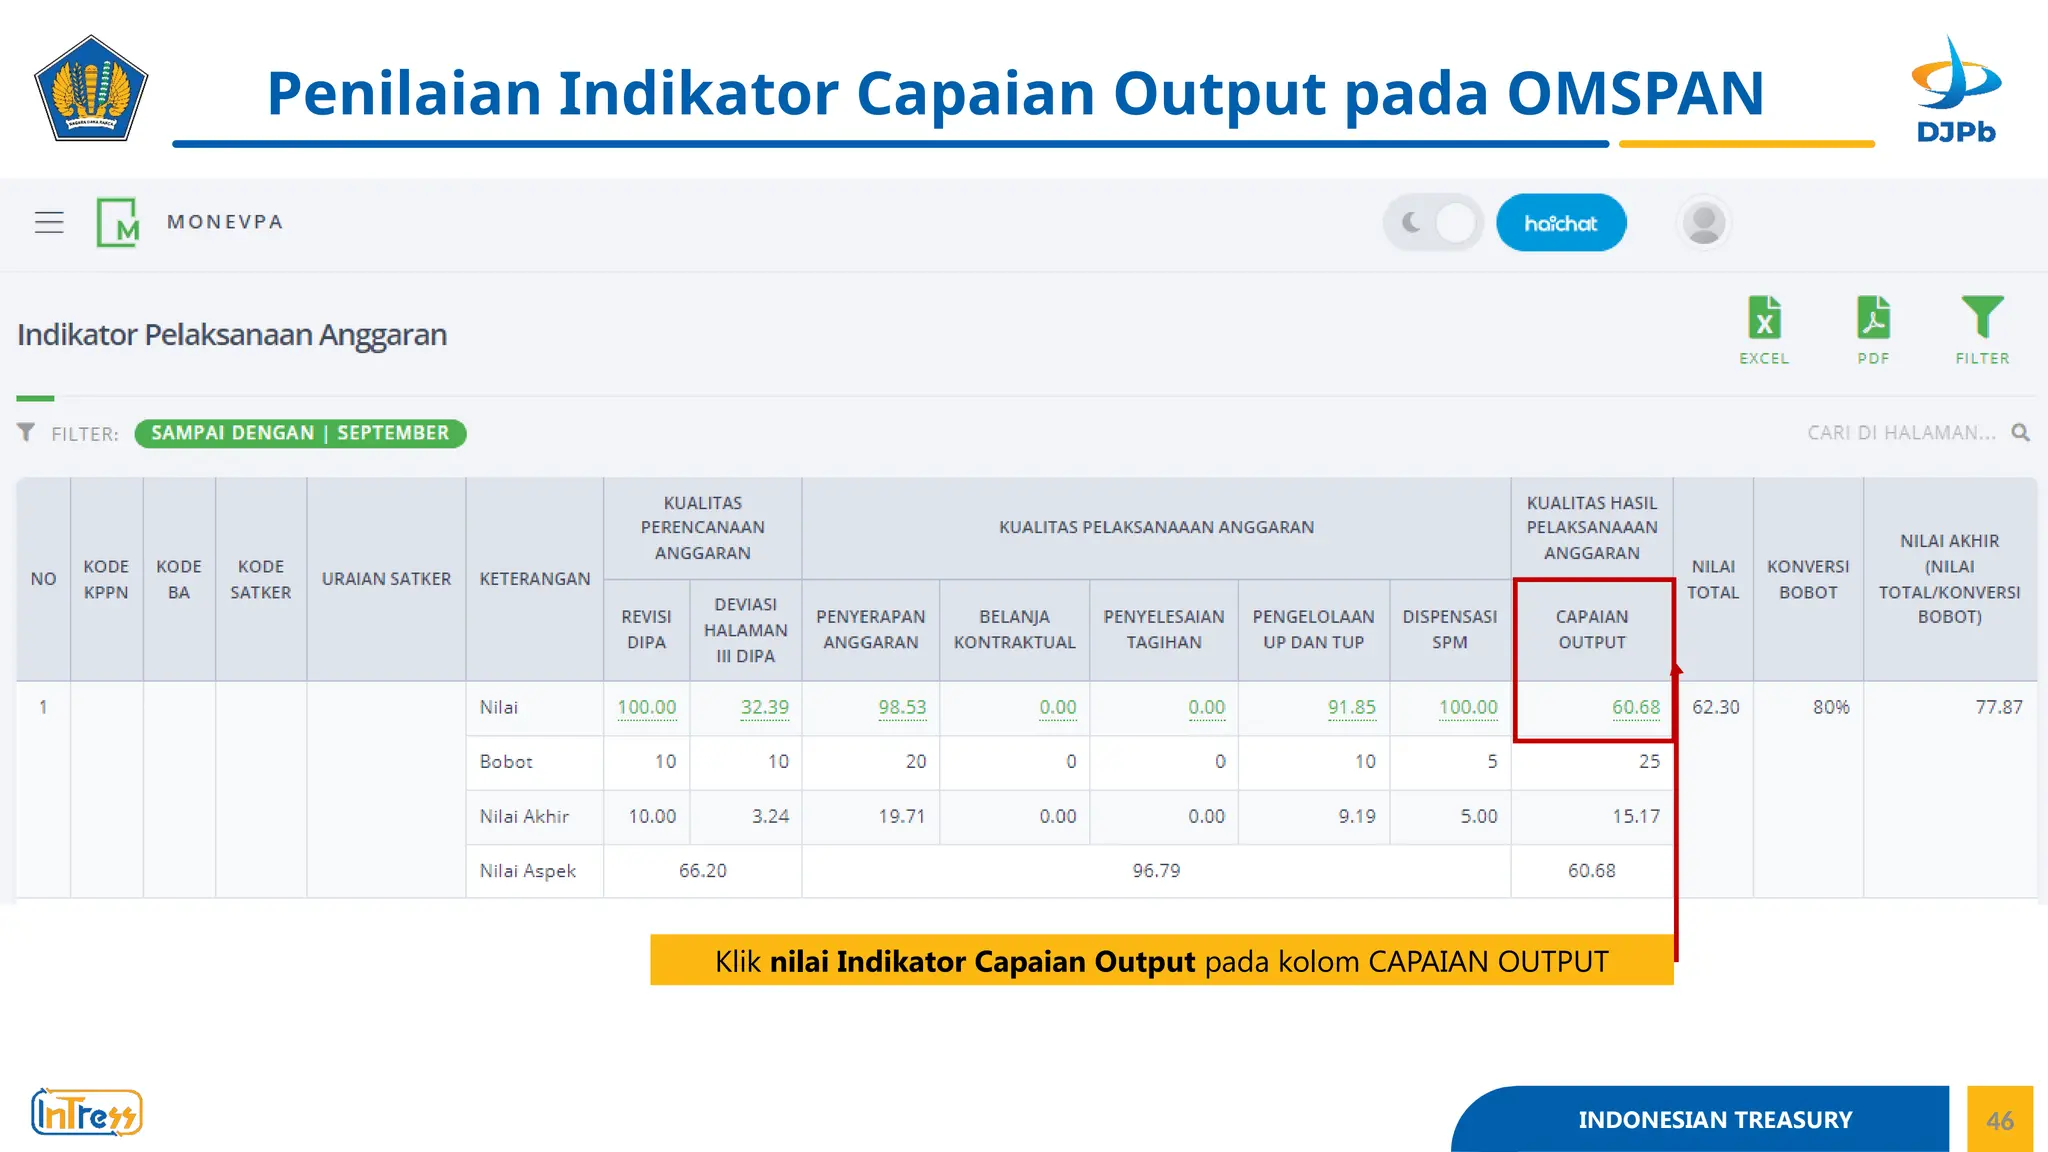Open the Revisi DIPA value 100.00

pos(646,707)
